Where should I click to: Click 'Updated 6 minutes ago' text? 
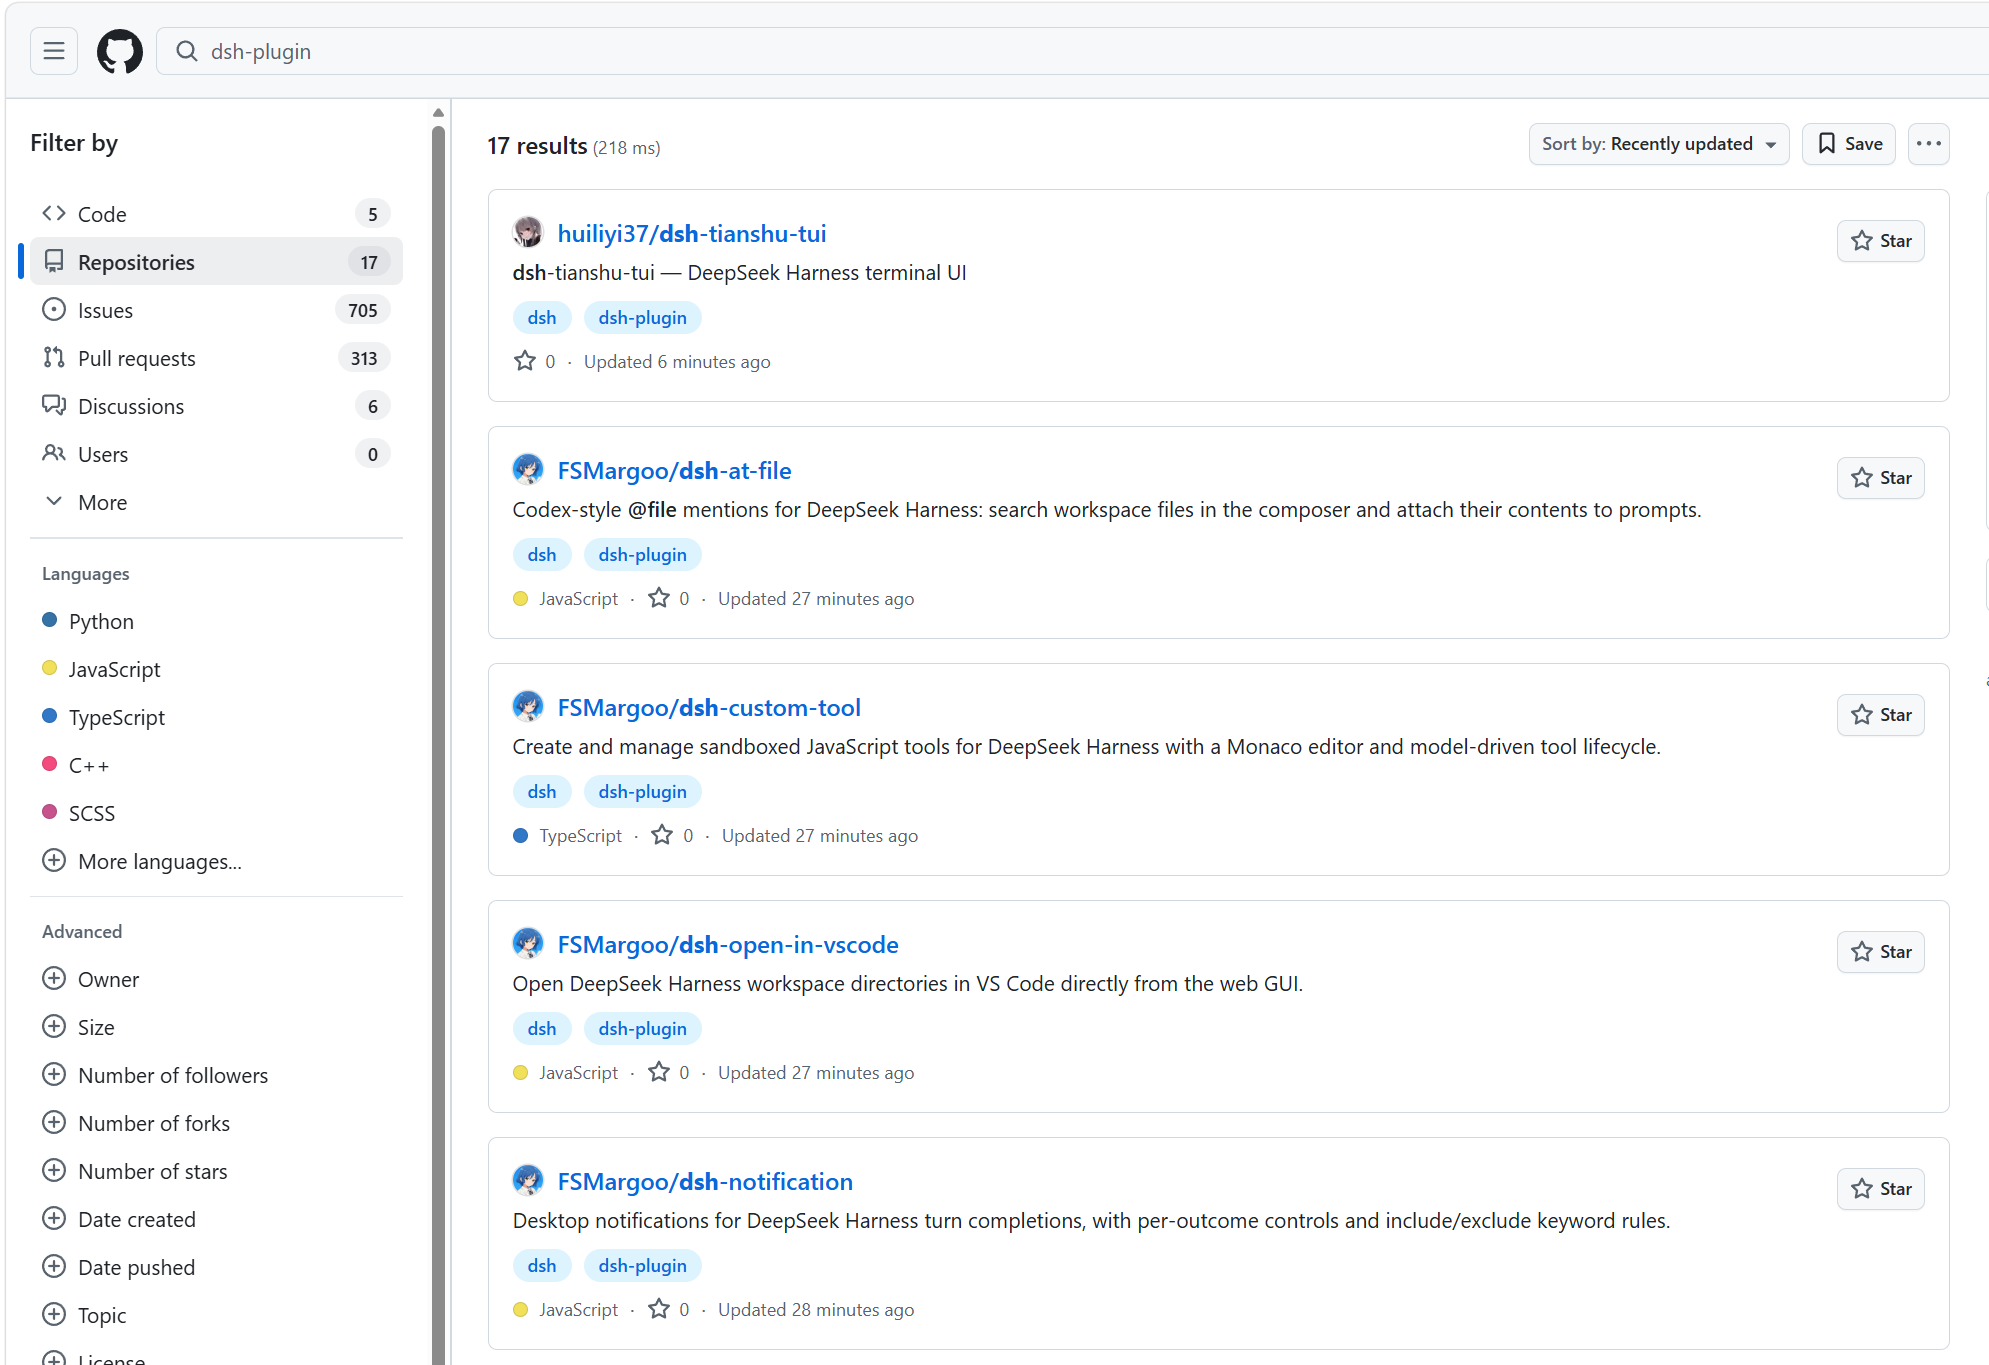pos(677,362)
